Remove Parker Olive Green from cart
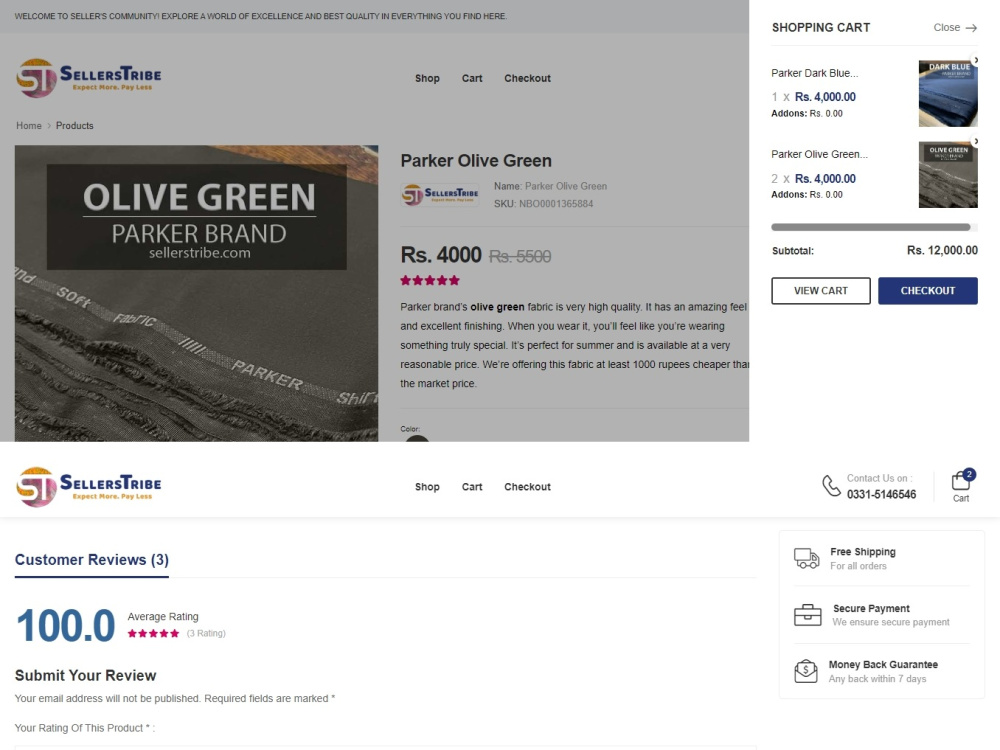1000x750 pixels. (975, 141)
